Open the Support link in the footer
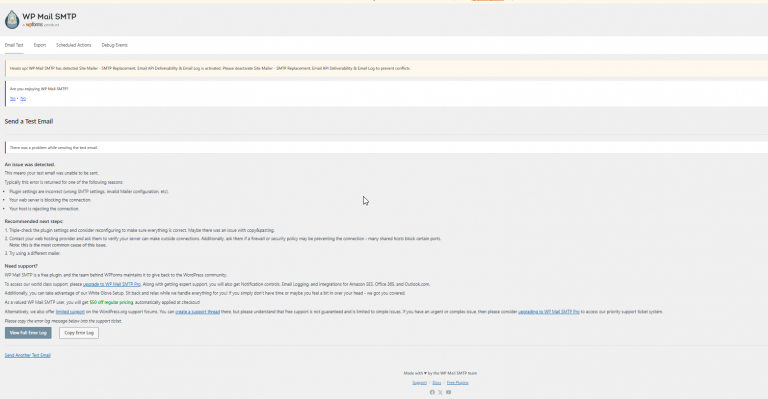 tap(419, 383)
